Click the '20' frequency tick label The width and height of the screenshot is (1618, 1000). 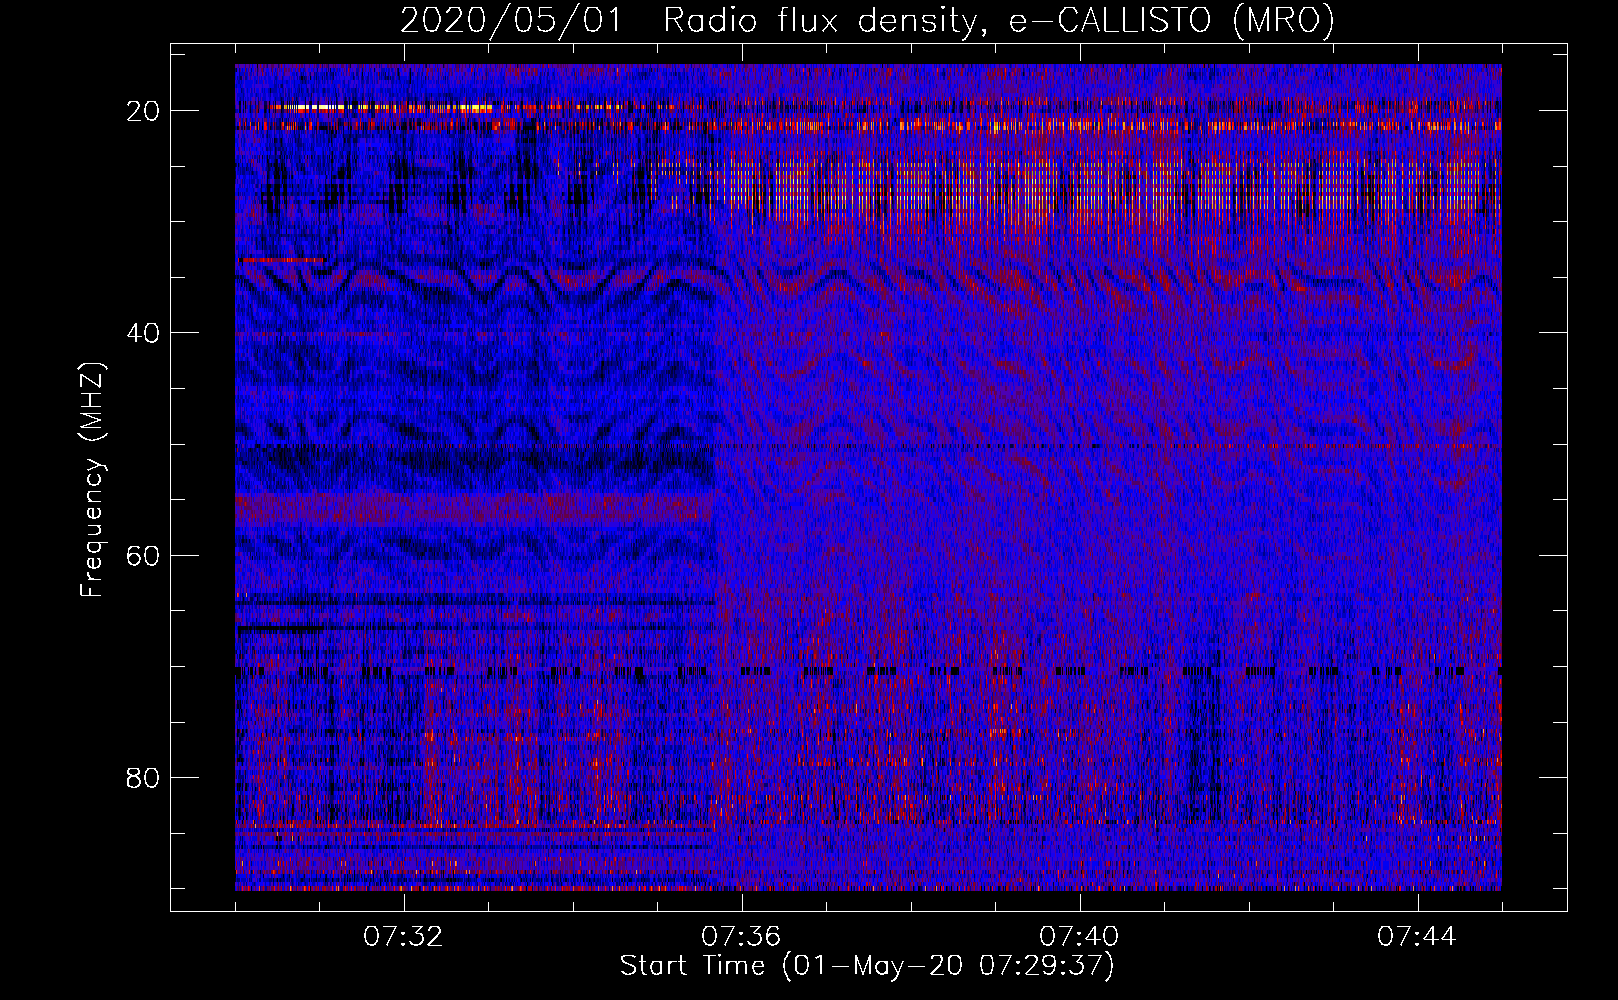[143, 111]
